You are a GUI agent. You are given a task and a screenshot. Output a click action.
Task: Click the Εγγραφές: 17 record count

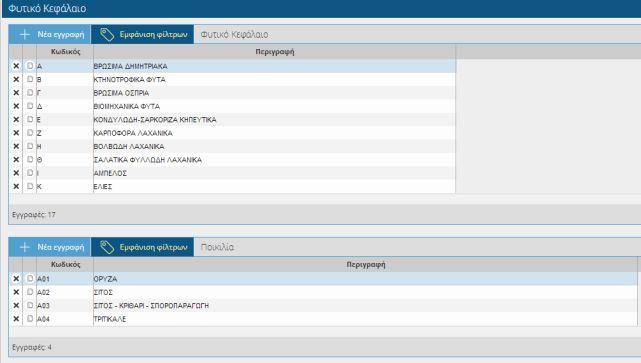point(34,215)
